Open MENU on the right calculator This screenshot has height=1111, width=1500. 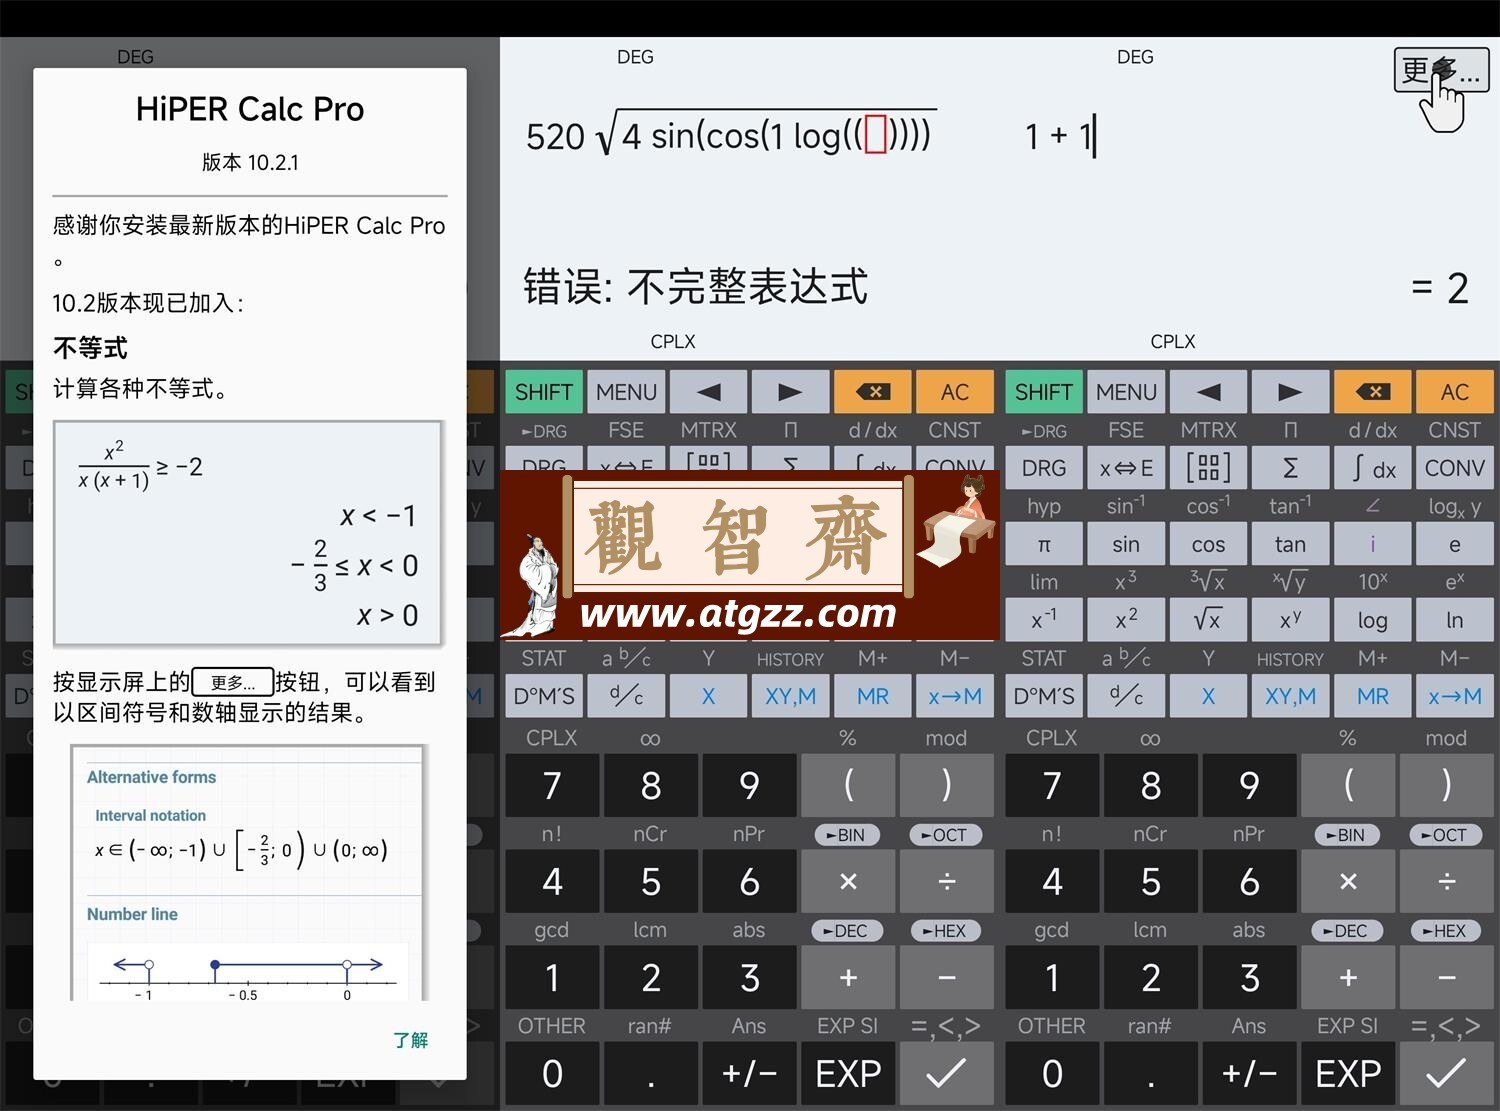(x=1126, y=392)
